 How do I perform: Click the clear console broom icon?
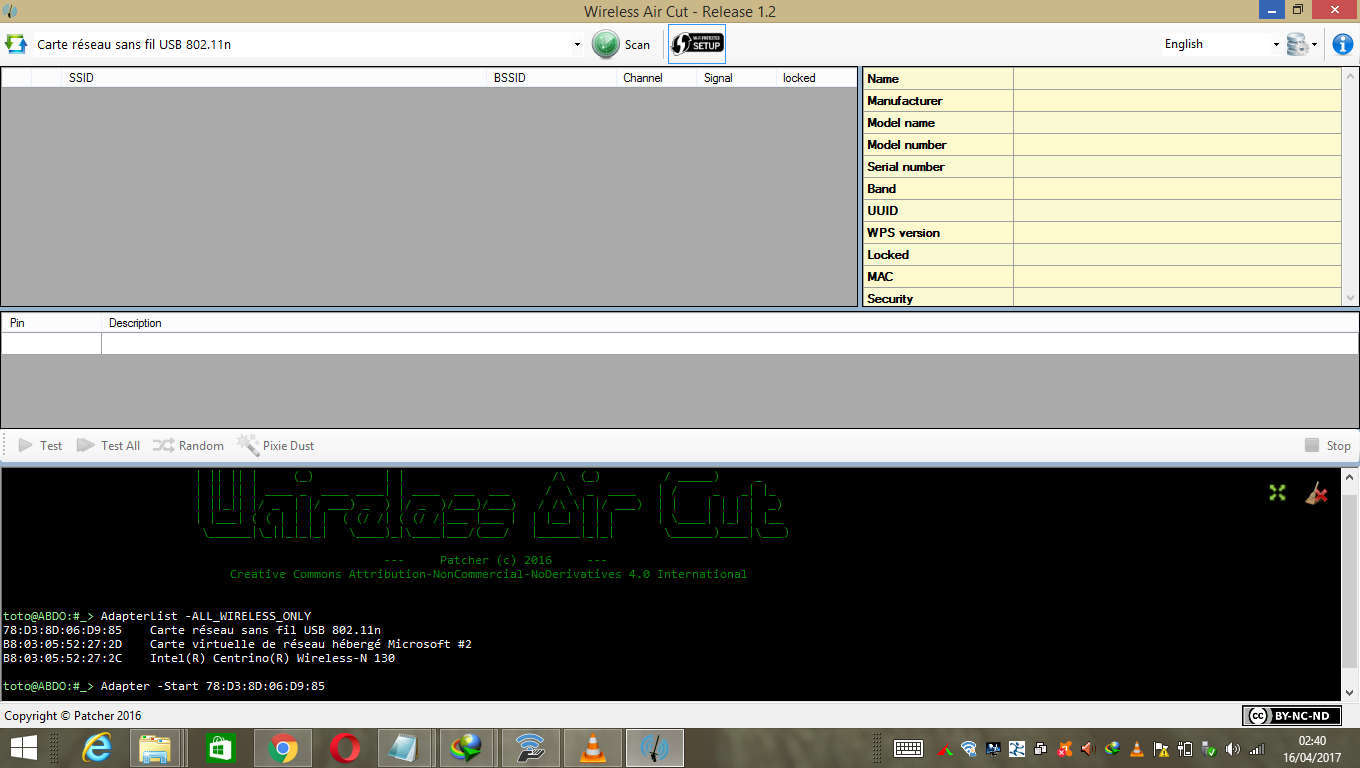(x=1317, y=492)
